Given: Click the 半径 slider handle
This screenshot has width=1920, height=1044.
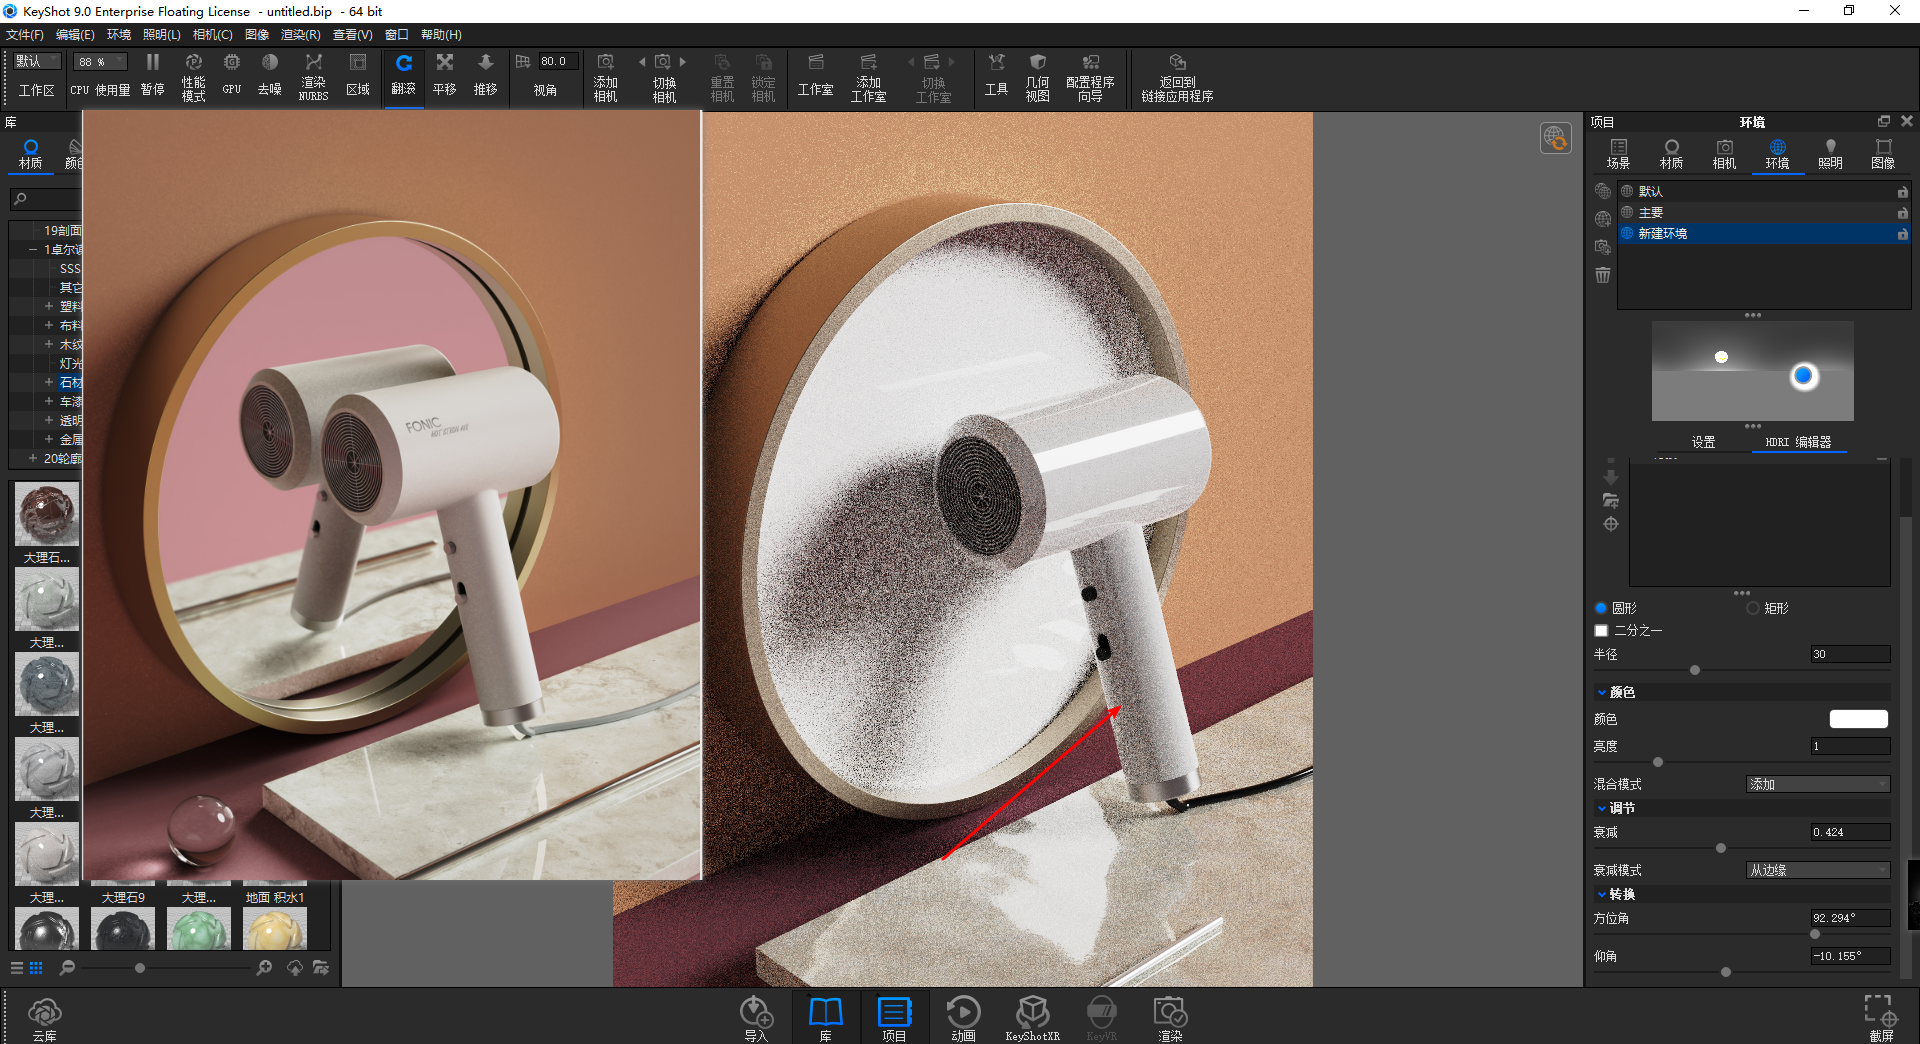Looking at the screenshot, I should (x=1695, y=670).
